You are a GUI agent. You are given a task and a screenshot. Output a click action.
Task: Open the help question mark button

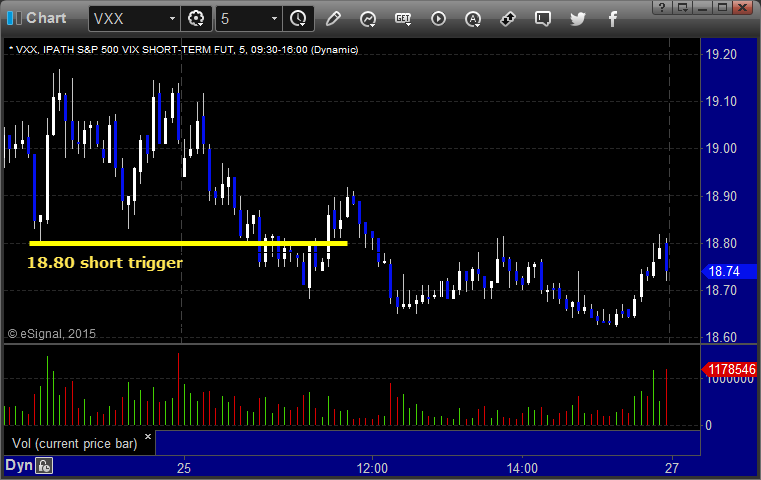point(662,7)
